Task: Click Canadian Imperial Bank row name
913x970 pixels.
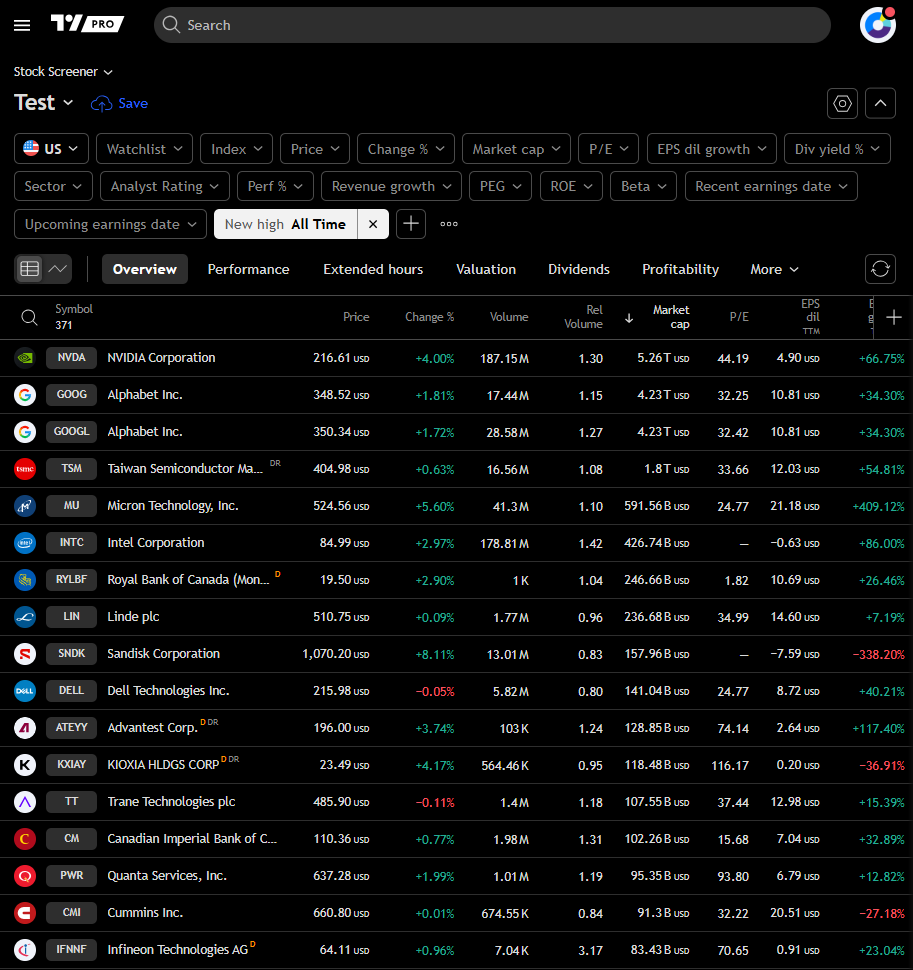Action: [192, 839]
